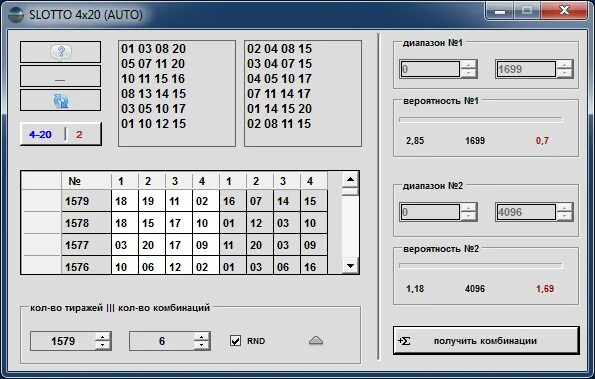This screenshot has height=379, width=595.
Task: Decrease the draw count 1579 spinner
Action: coord(102,345)
